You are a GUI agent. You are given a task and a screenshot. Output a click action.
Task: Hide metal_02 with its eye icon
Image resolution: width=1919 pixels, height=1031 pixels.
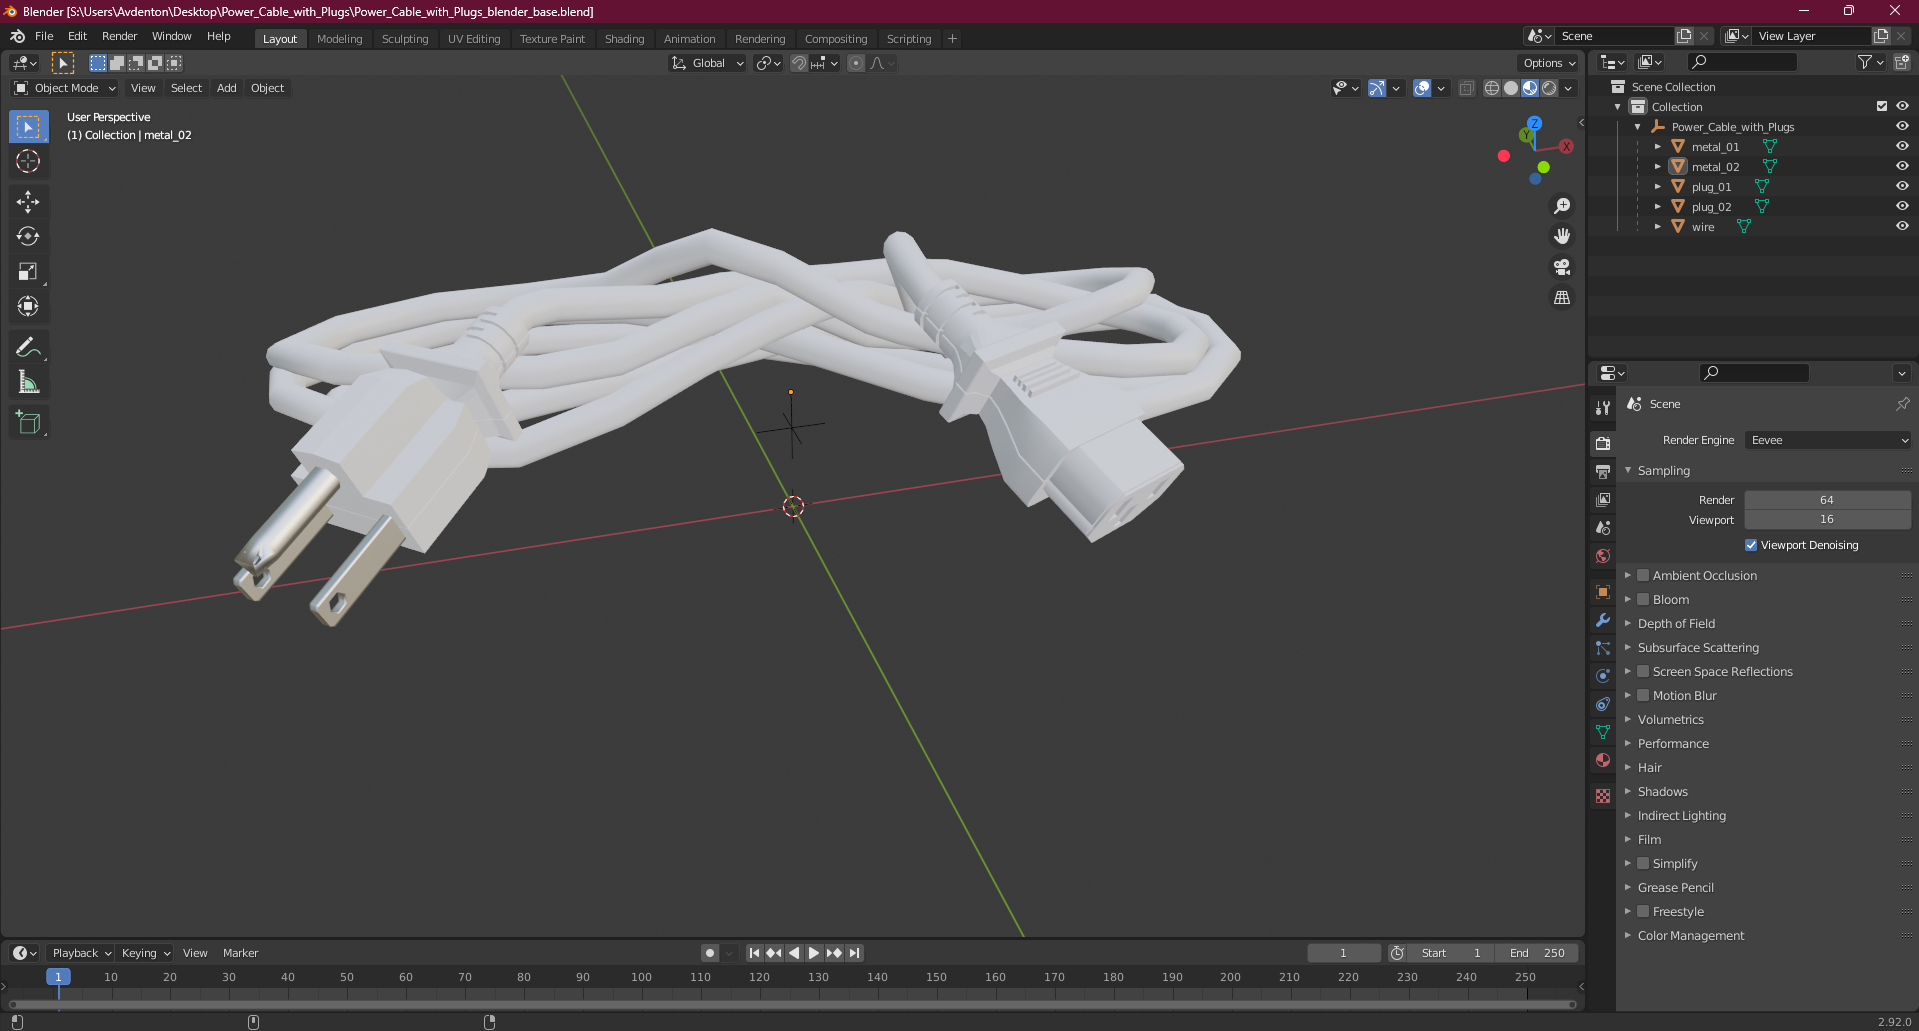pyautogui.click(x=1902, y=166)
